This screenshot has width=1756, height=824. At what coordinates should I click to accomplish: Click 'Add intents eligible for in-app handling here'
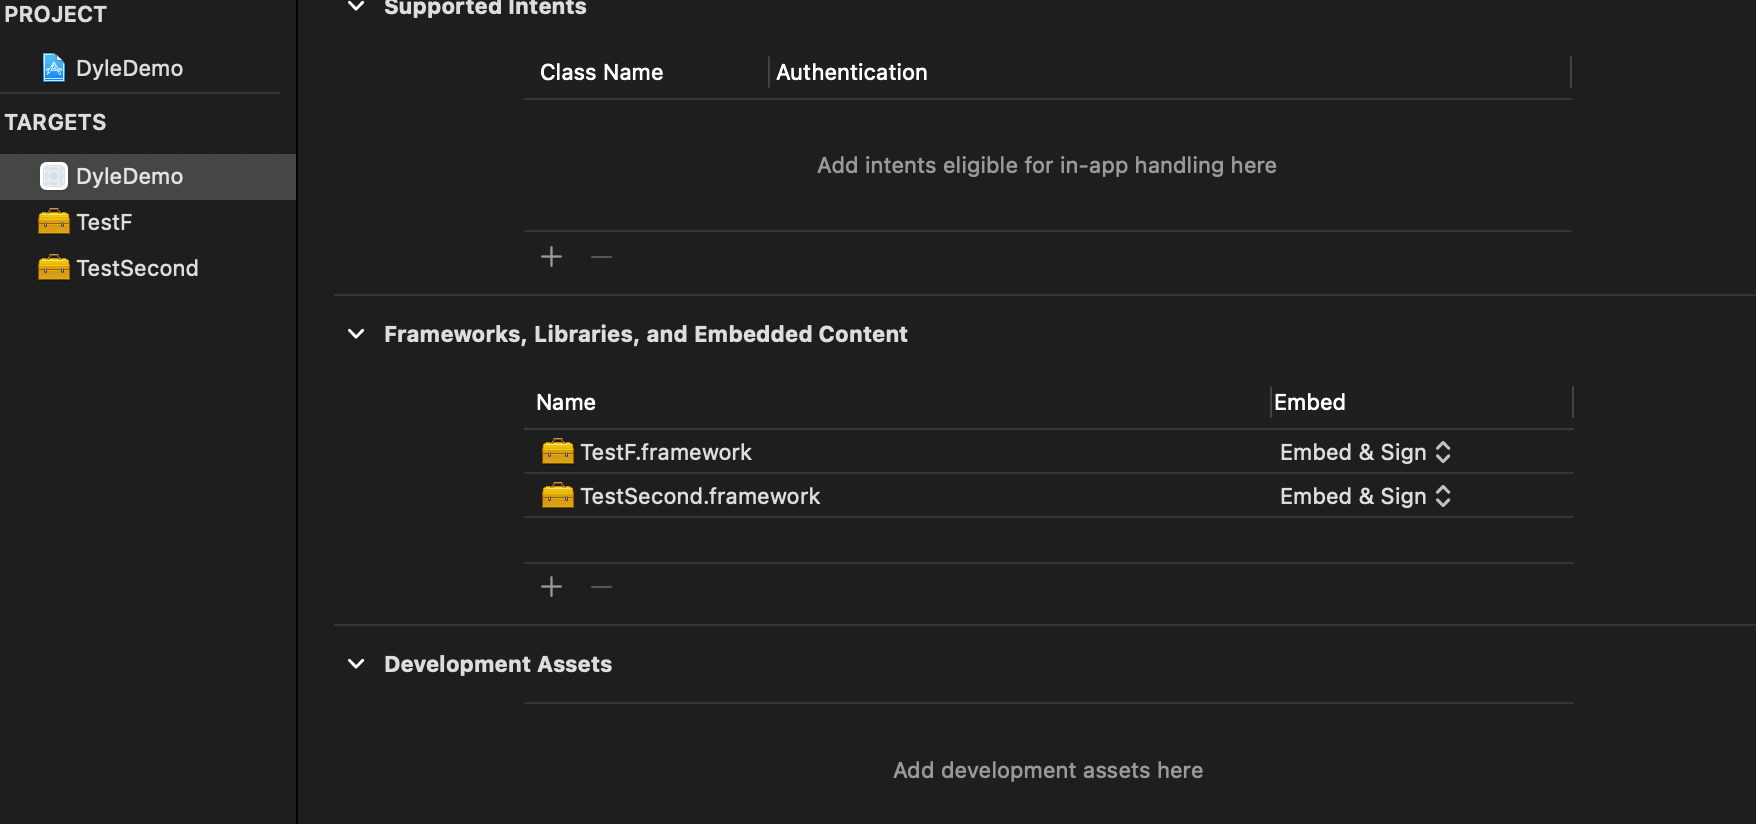(1047, 165)
